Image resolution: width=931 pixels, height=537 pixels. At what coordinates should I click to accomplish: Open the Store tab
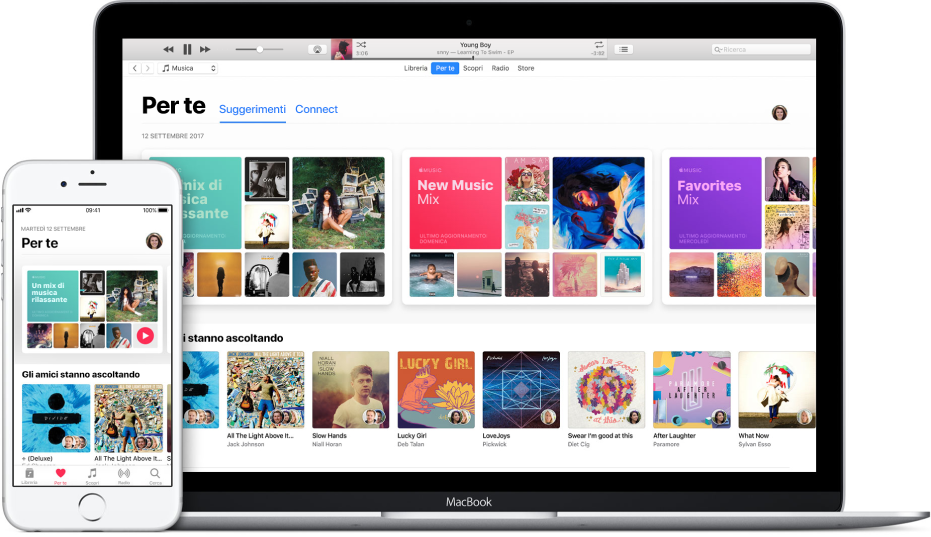[x=525, y=68]
